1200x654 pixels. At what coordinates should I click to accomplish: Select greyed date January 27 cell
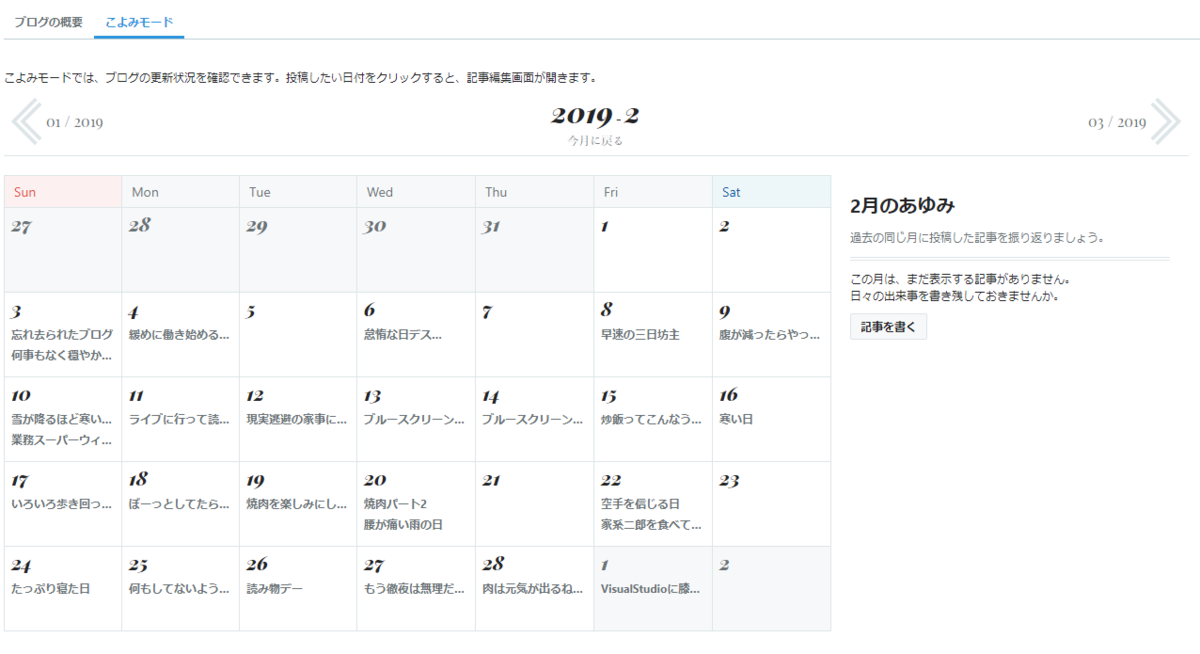(x=63, y=250)
